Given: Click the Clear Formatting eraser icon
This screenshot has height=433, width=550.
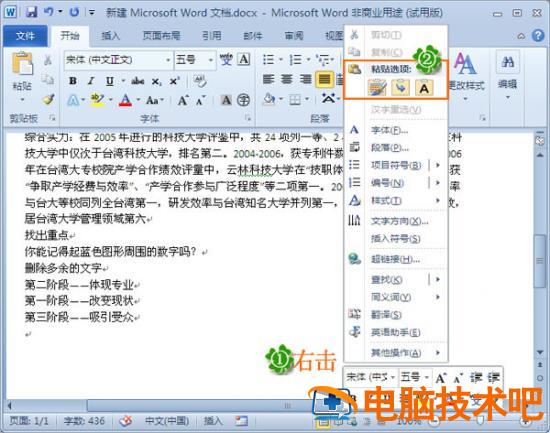Looking at the screenshot, I should click(200, 81).
